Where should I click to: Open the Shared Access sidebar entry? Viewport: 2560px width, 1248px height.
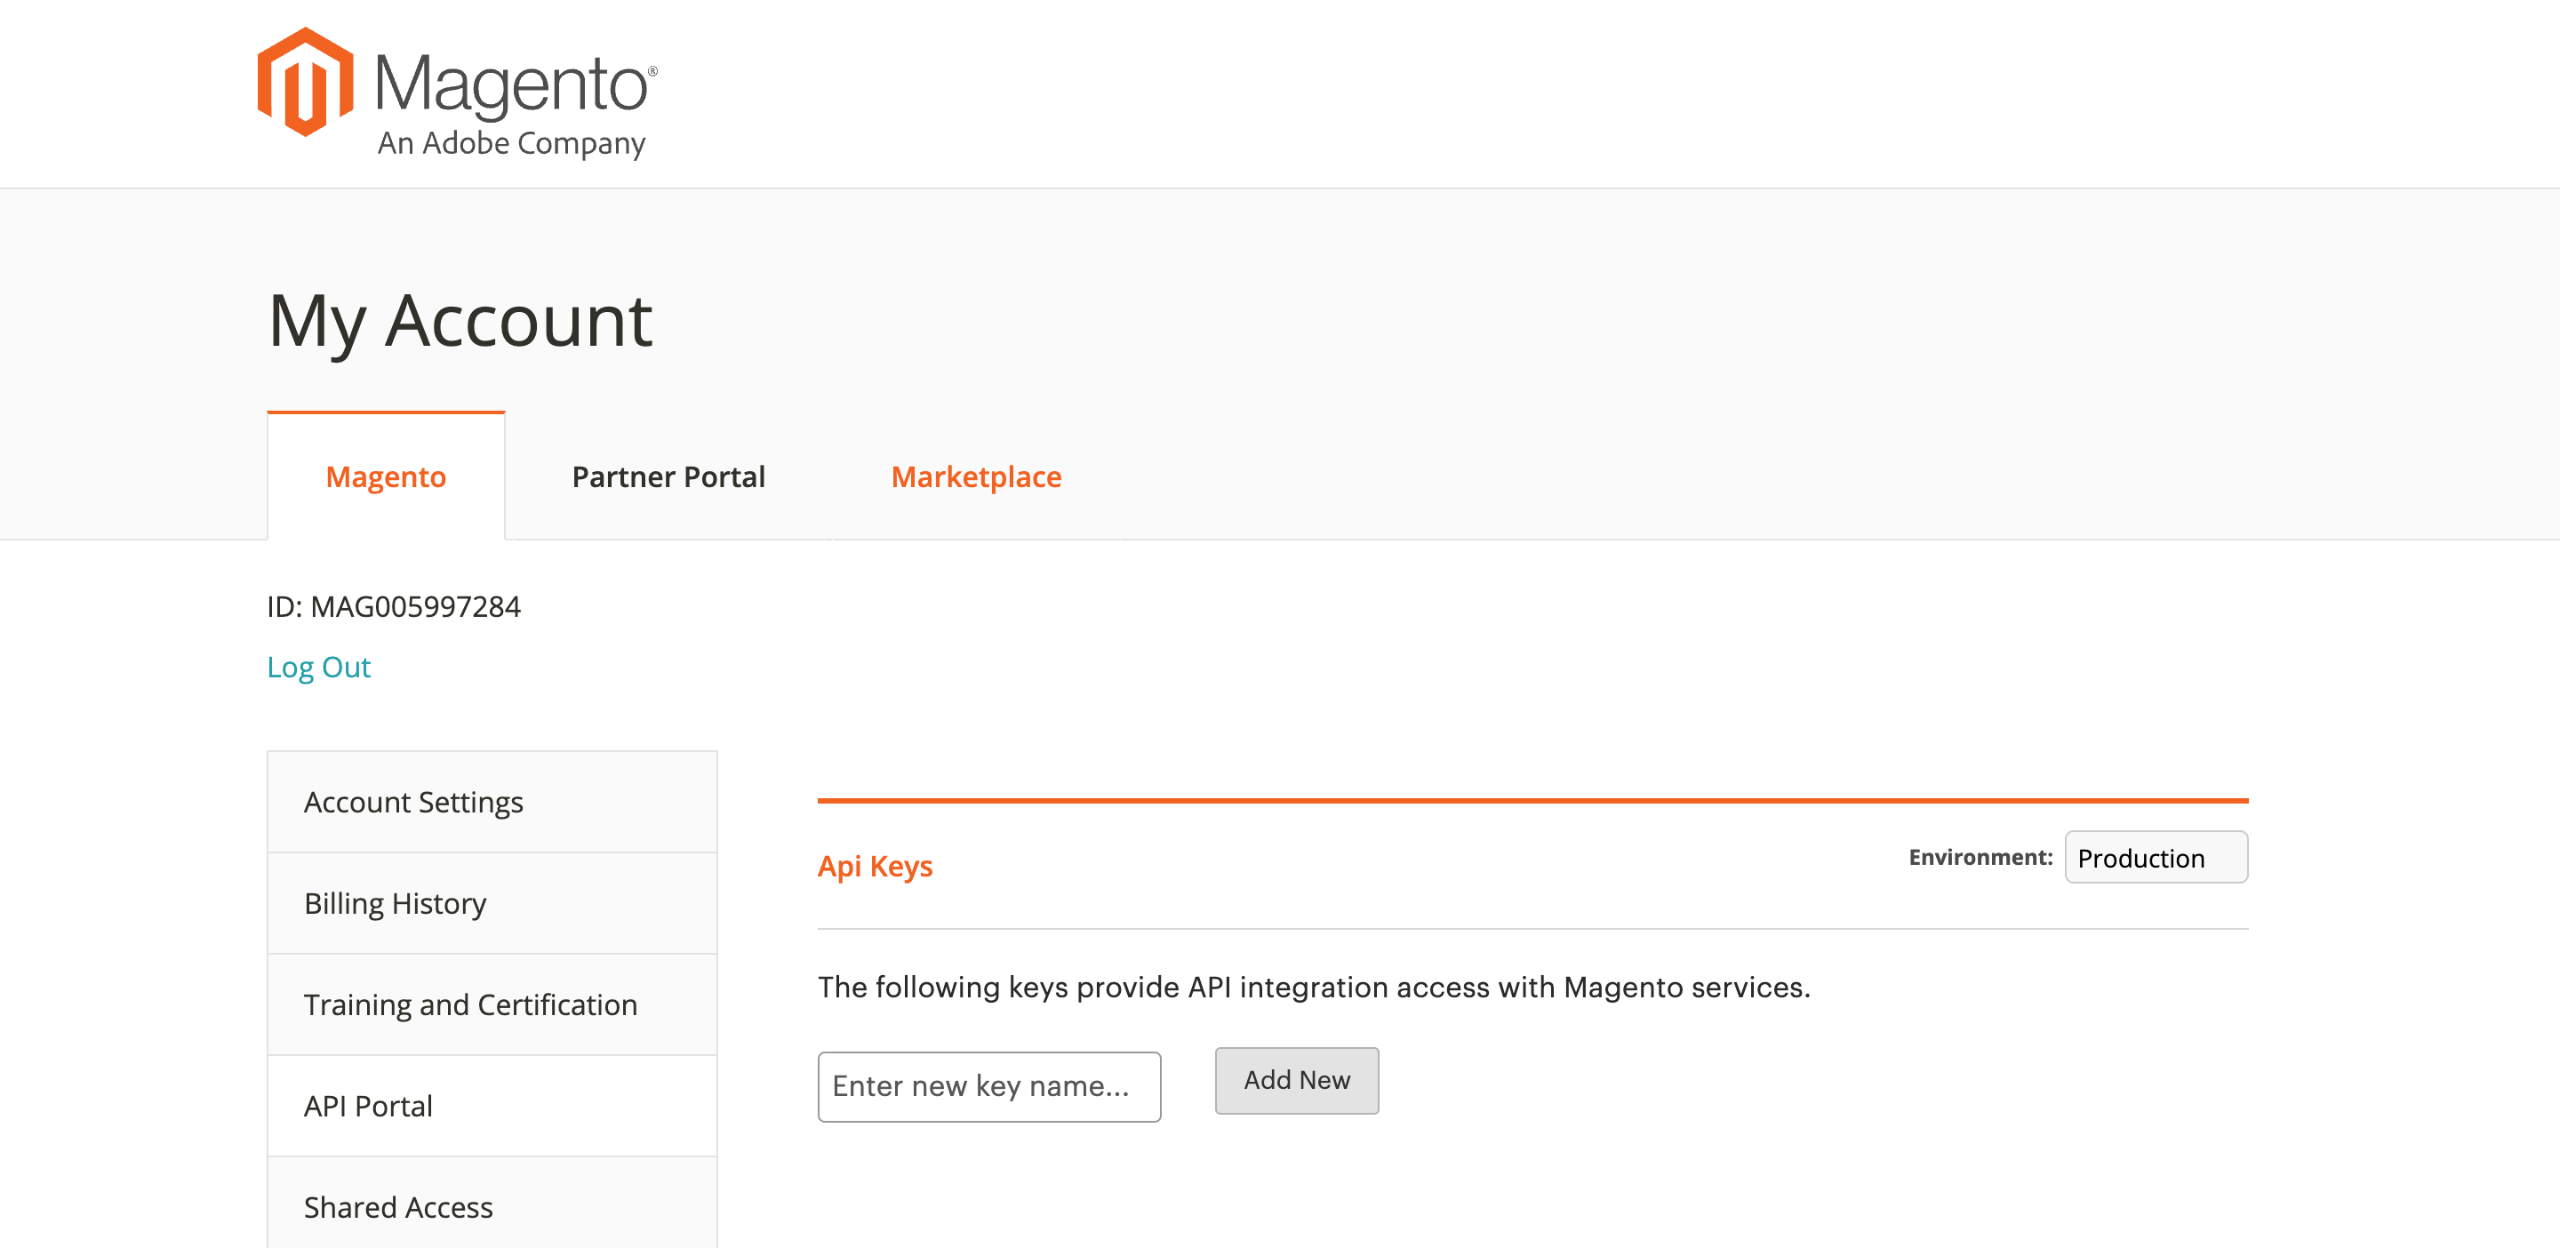398,1207
